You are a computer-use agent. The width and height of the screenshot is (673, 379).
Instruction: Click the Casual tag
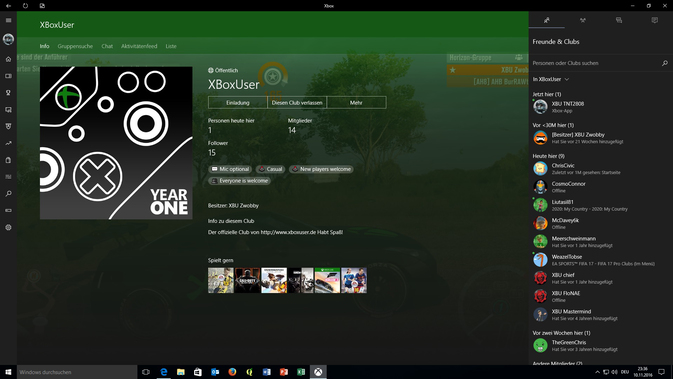pyautogui.click(x=270, y=169)
